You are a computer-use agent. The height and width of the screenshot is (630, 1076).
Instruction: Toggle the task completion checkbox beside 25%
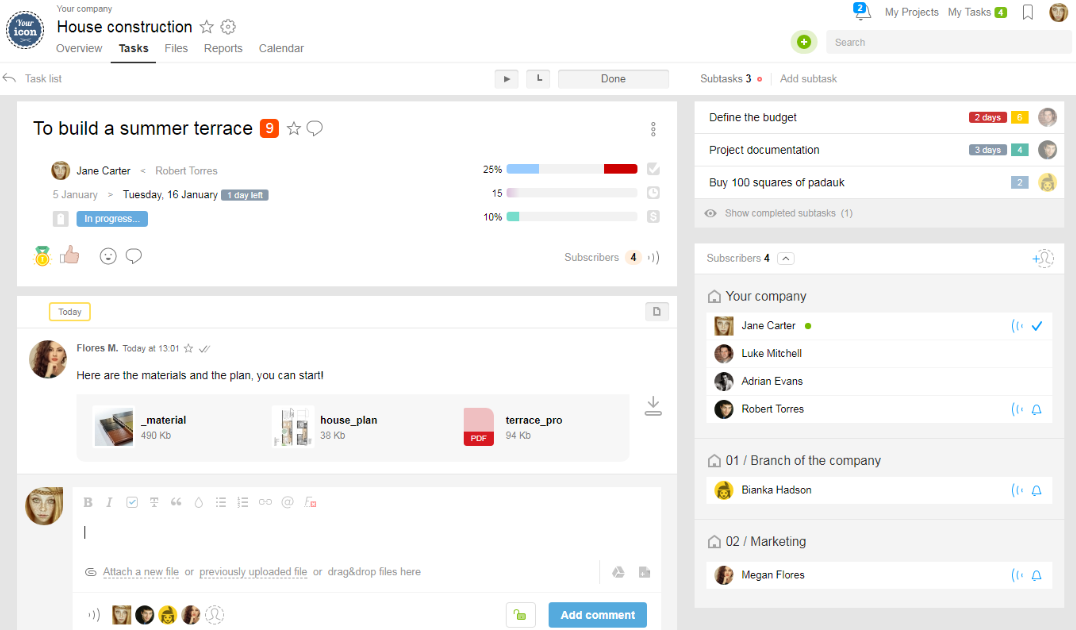(653, 169)
